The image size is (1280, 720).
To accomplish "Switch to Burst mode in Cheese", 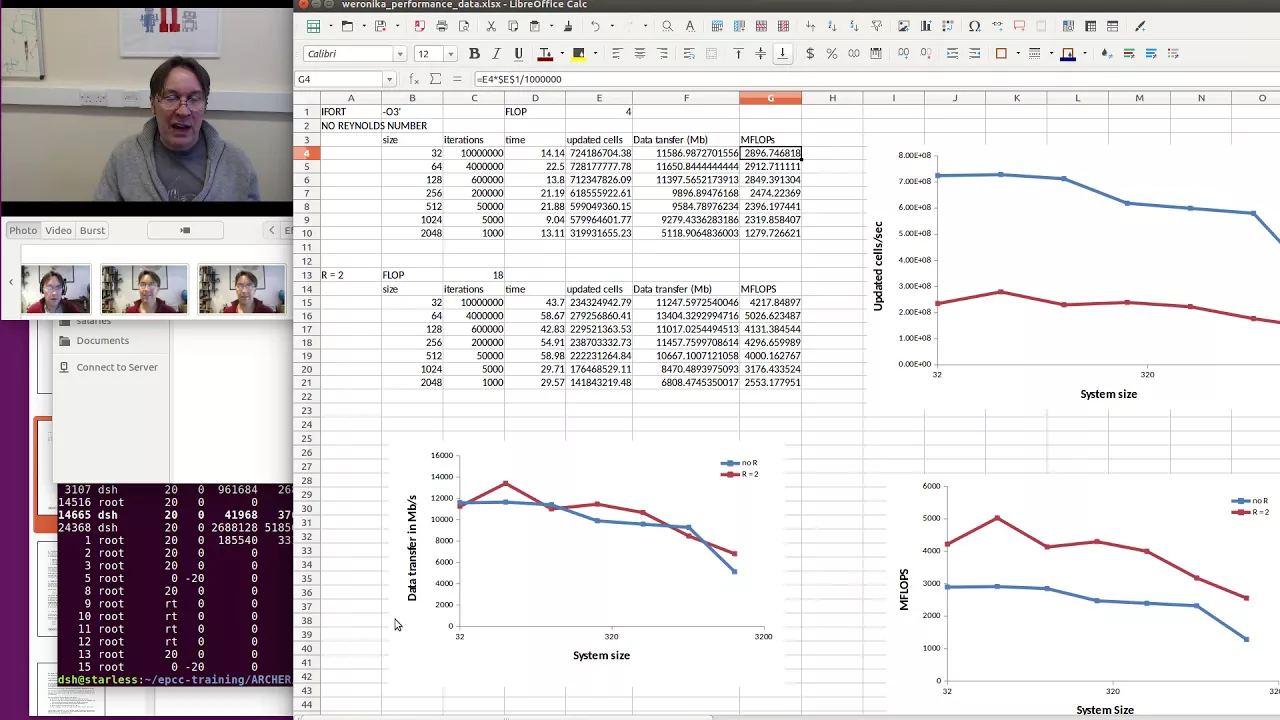I will tap(92, 230).
